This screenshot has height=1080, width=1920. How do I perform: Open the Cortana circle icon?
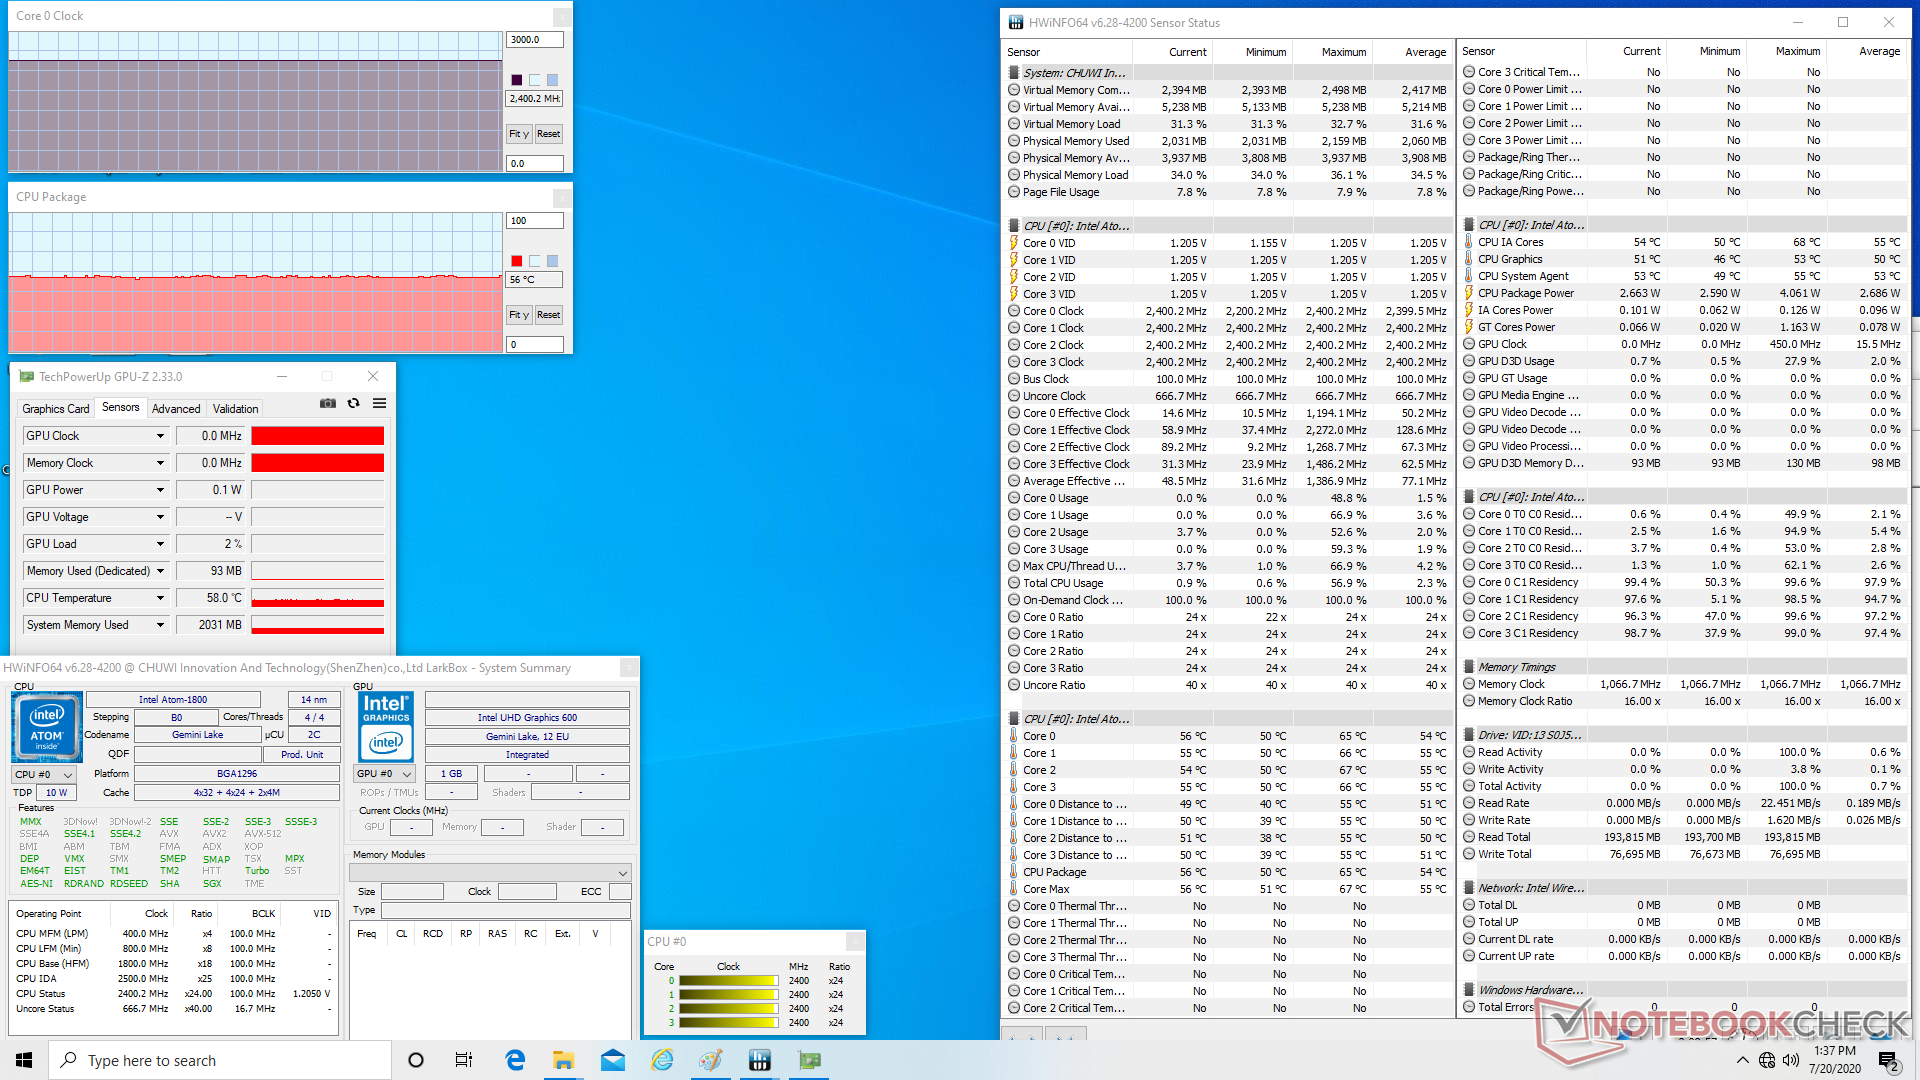(x=416, y=1060)
